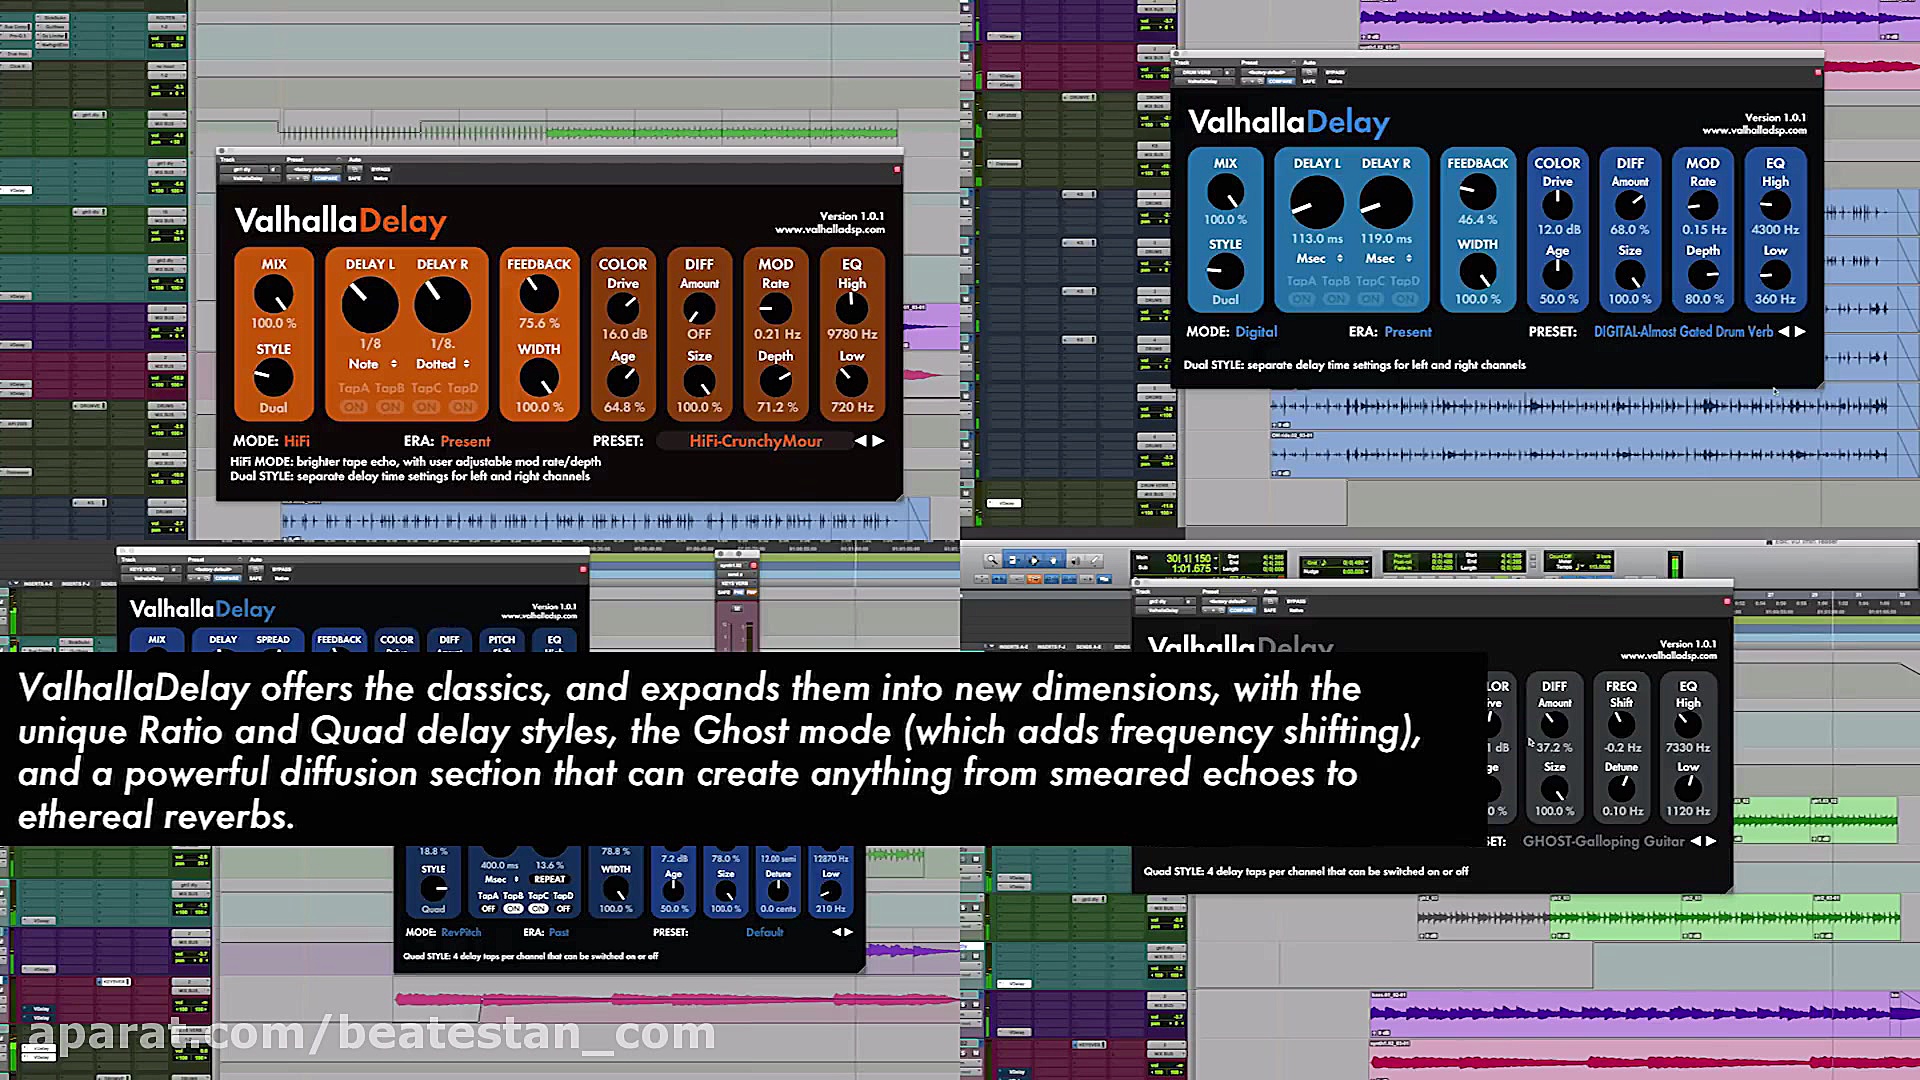This screenshot has height=1080, width=1920.
Task: Open HiFi-CrunchyMour preset menu
Action: 755,441
